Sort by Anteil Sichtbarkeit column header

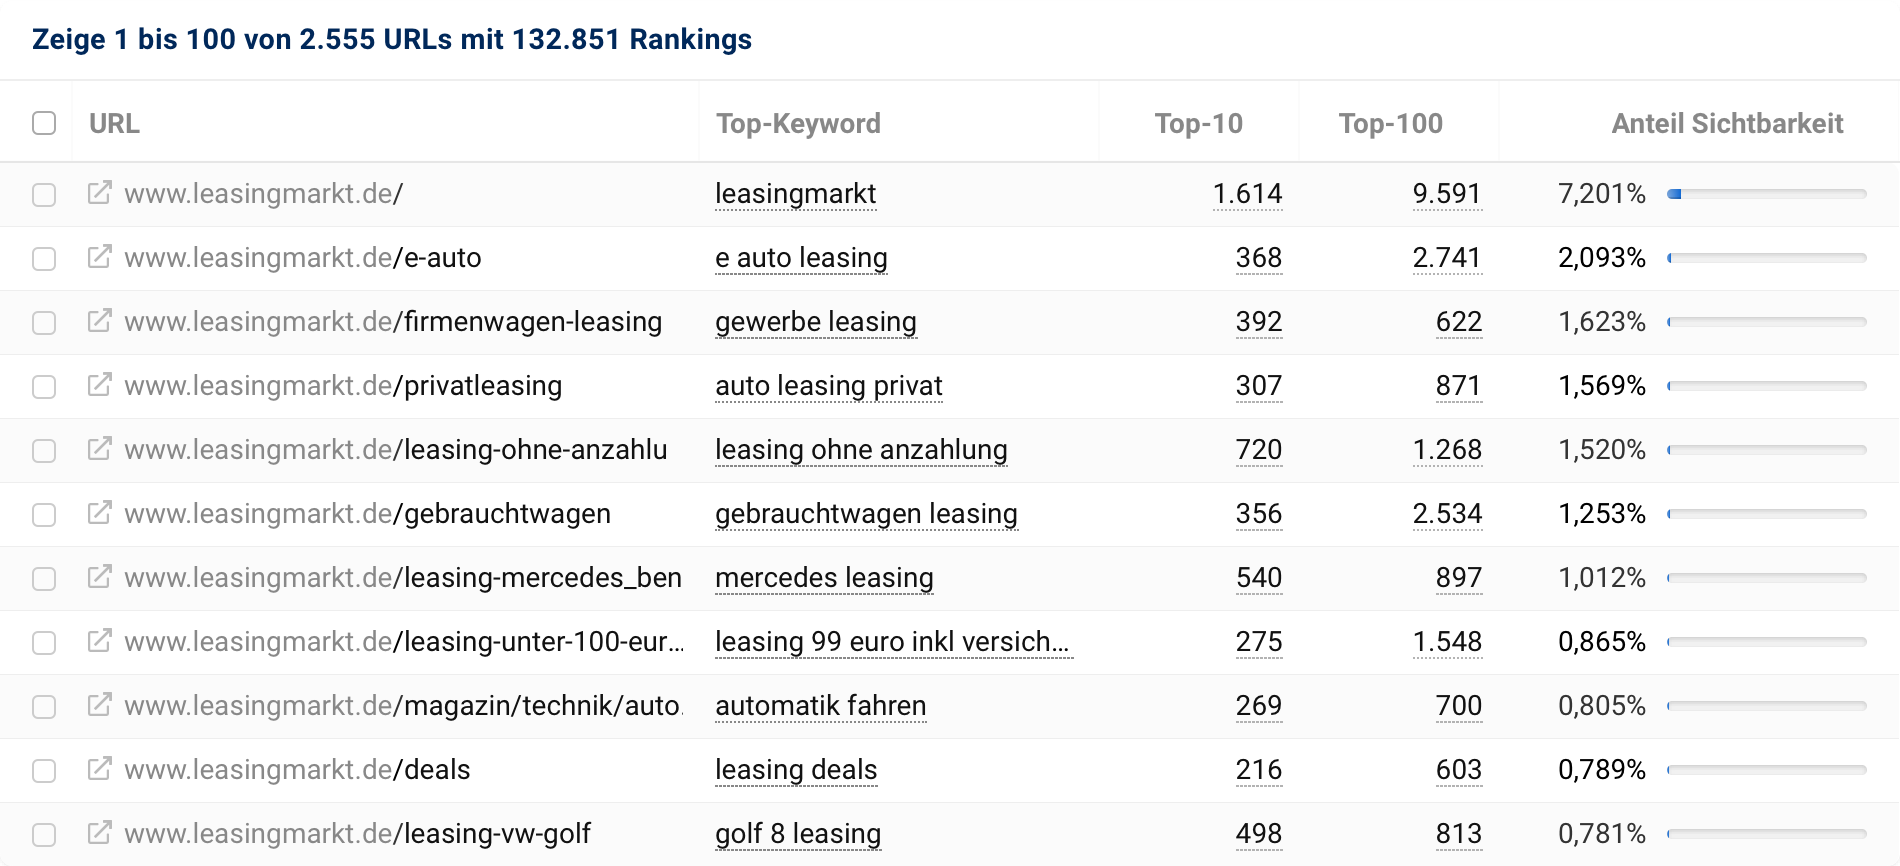[1727, 123]
